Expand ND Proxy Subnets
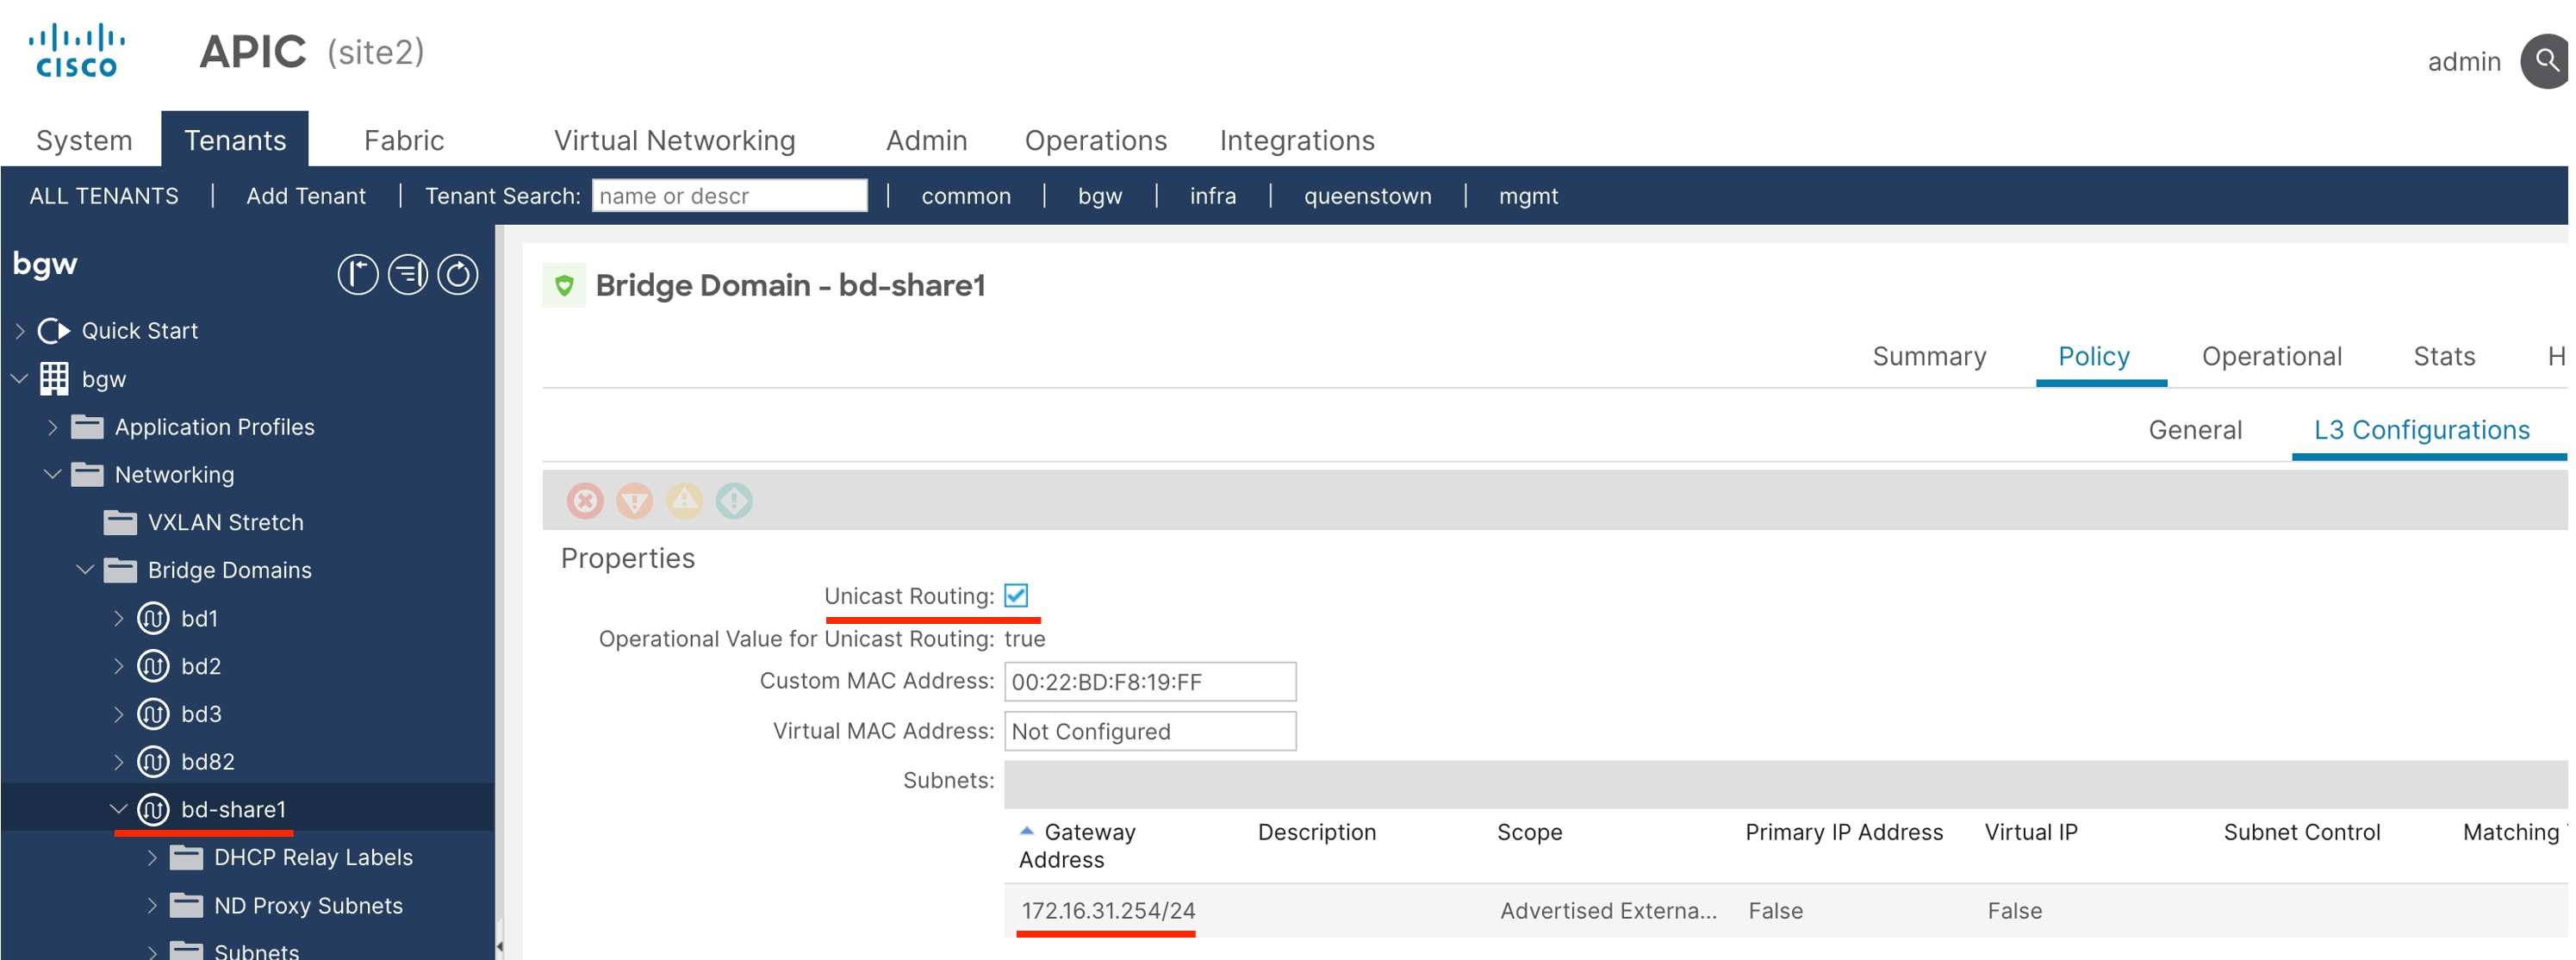This screenshot has width=2576, height=960. pyautogui.click(x=151, y=906)
